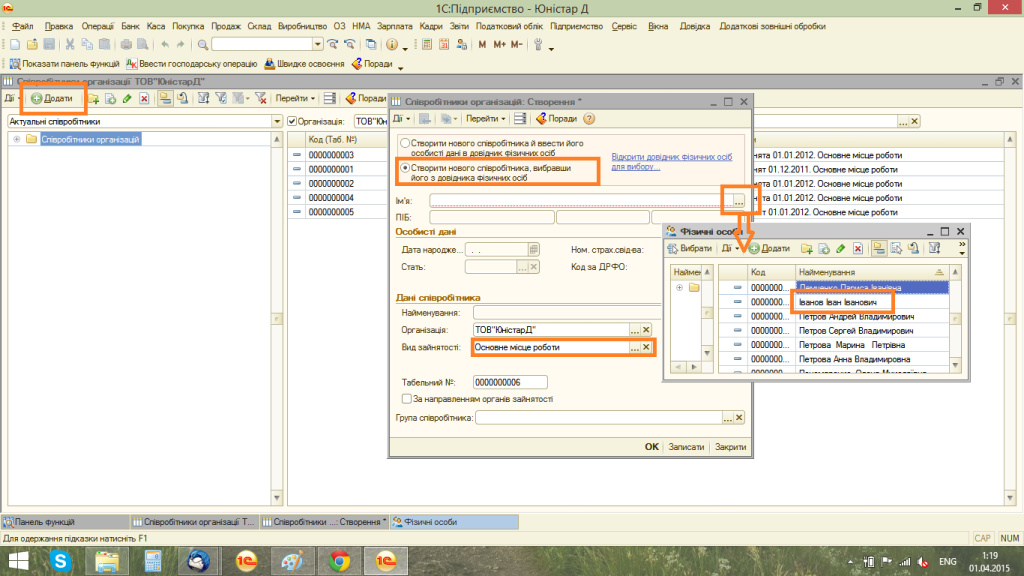1024x576 pixels.
Task: Open the Сервіс menu
Action: click(x=624, y=26)
